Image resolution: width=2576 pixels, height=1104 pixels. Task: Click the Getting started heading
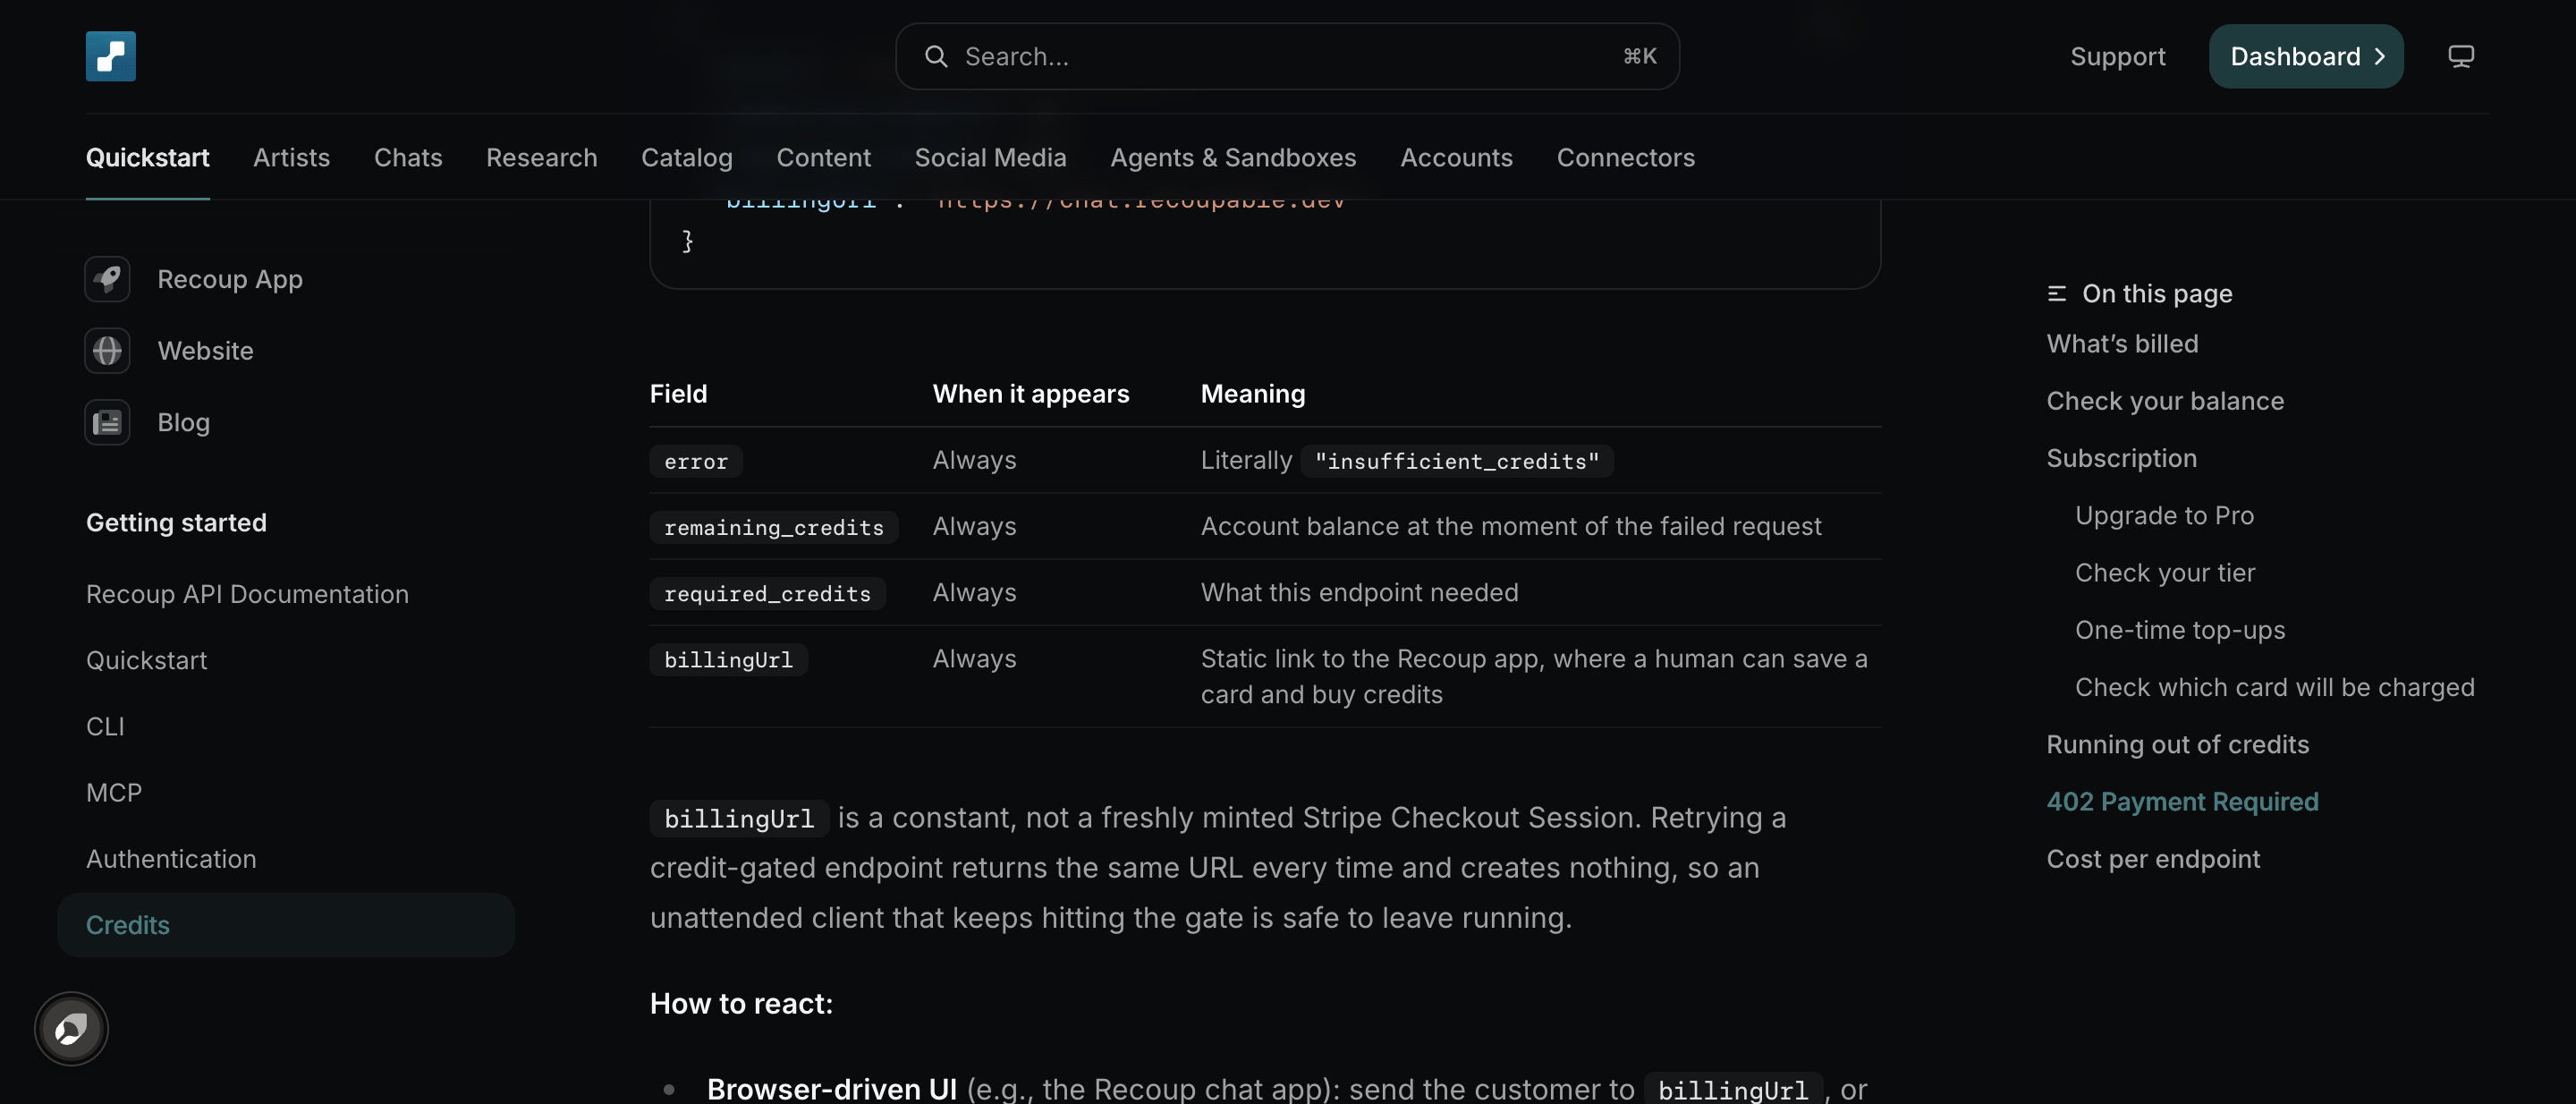coord(176,523)
